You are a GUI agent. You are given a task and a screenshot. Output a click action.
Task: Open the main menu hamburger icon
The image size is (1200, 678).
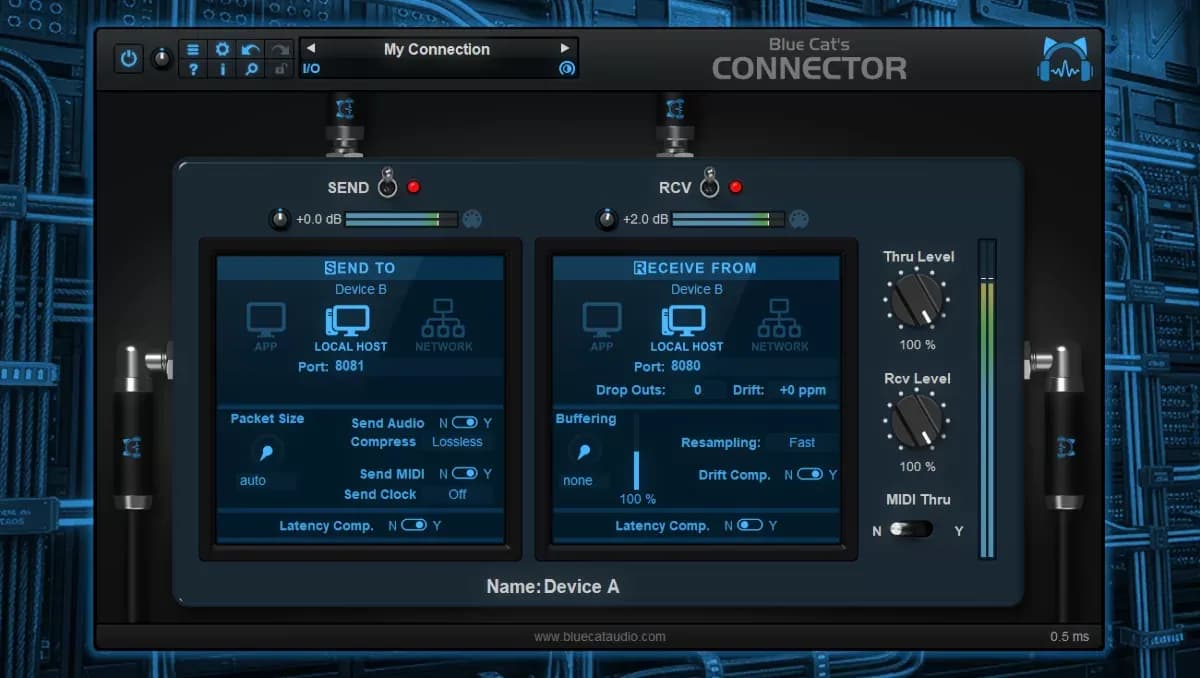[x=193, y=49]
